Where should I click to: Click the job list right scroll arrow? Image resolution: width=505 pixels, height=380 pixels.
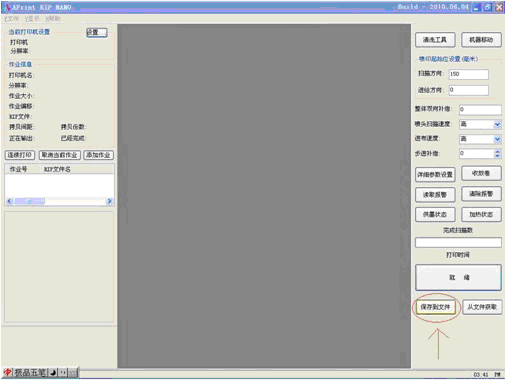point(109,201)
